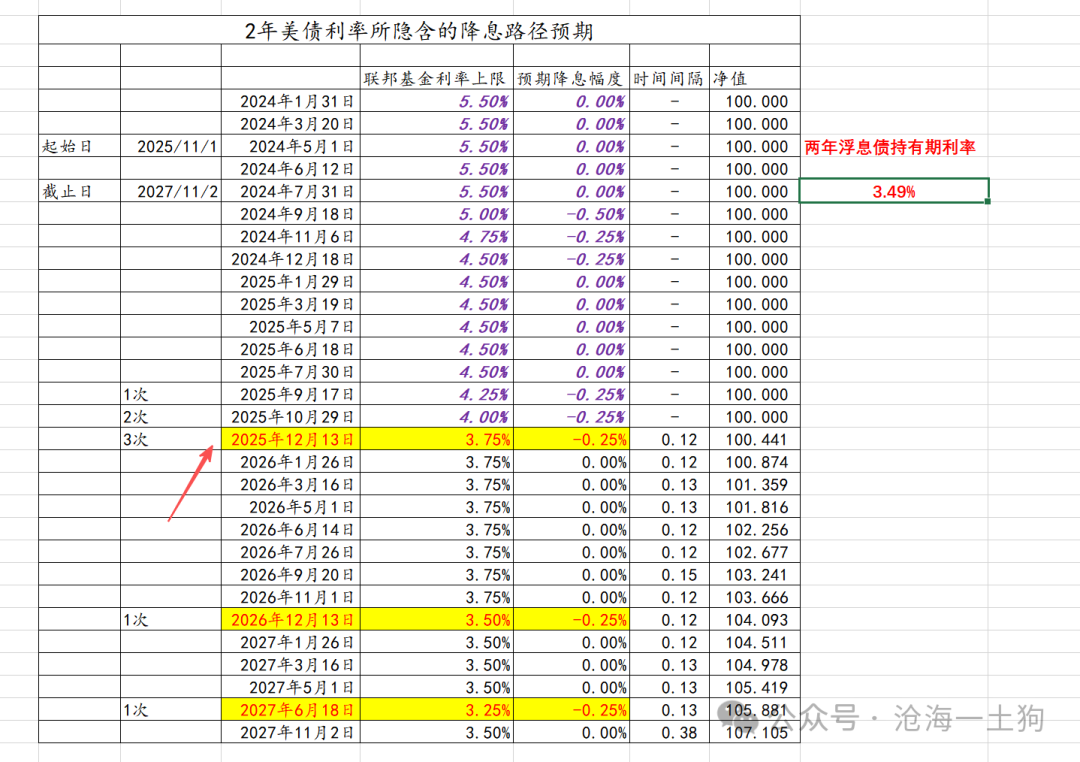1080x762 pixels.
Task: Select the final net value 107.105
Action: (x=756, y=733)
